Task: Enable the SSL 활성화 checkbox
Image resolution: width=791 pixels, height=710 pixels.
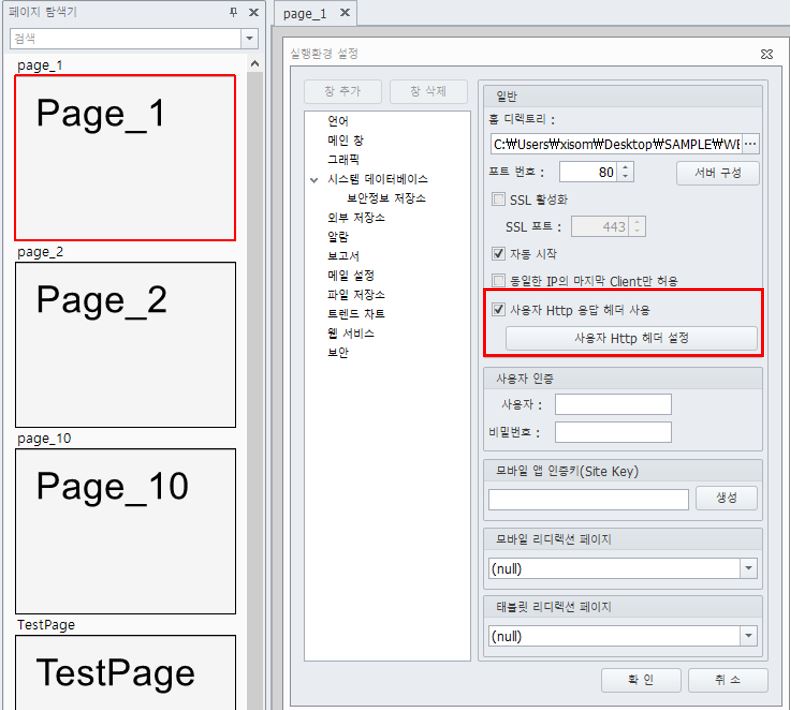Action: tap(498, 199)
